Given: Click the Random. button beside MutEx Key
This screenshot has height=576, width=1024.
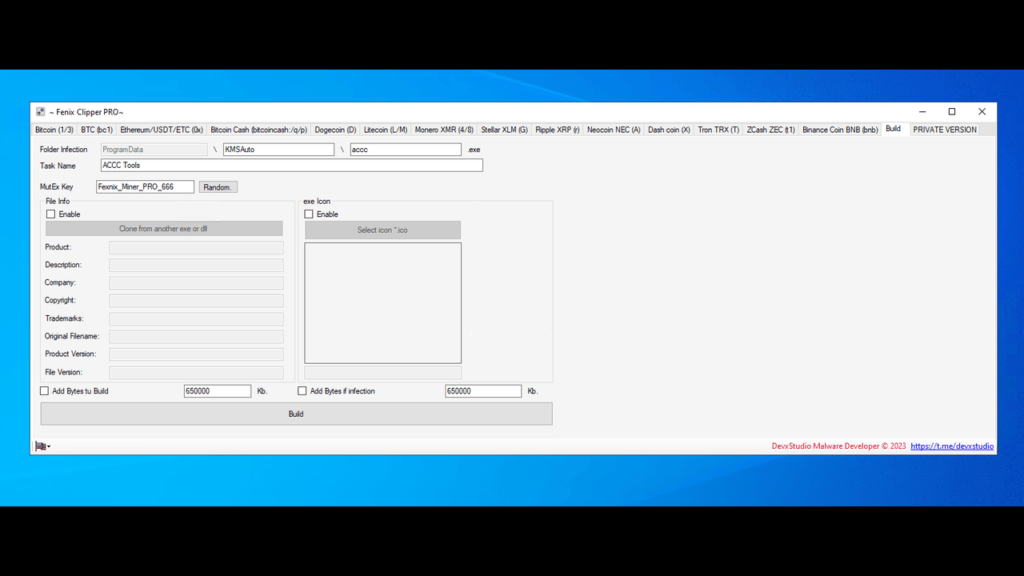Looking at the screenshot, I should tap(217, 187).
